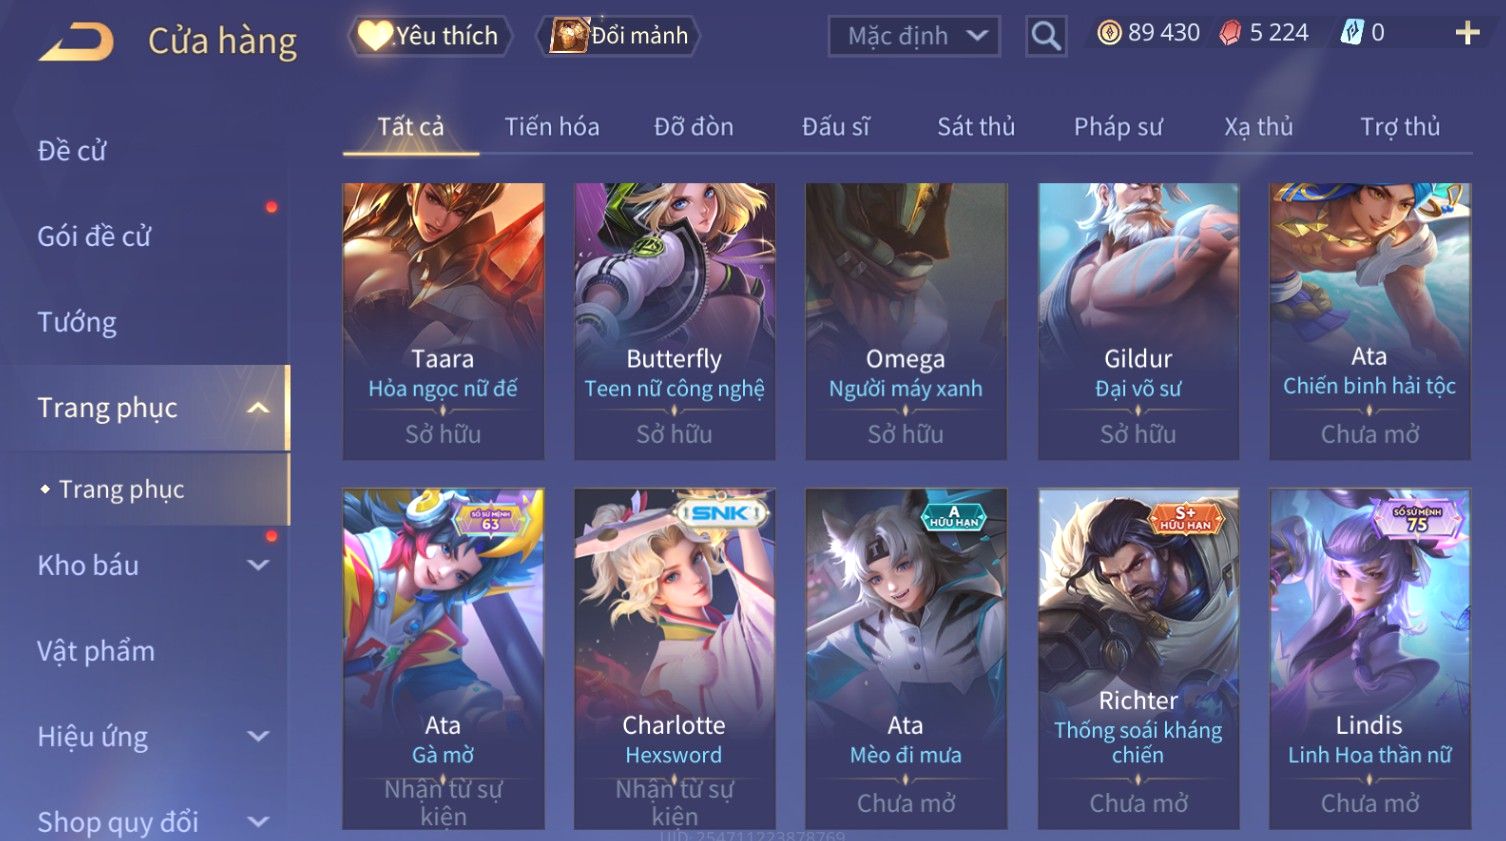Open Yêu thích favorites heart button
This screenshot has width=1506, height=841.
coord(429,36)
